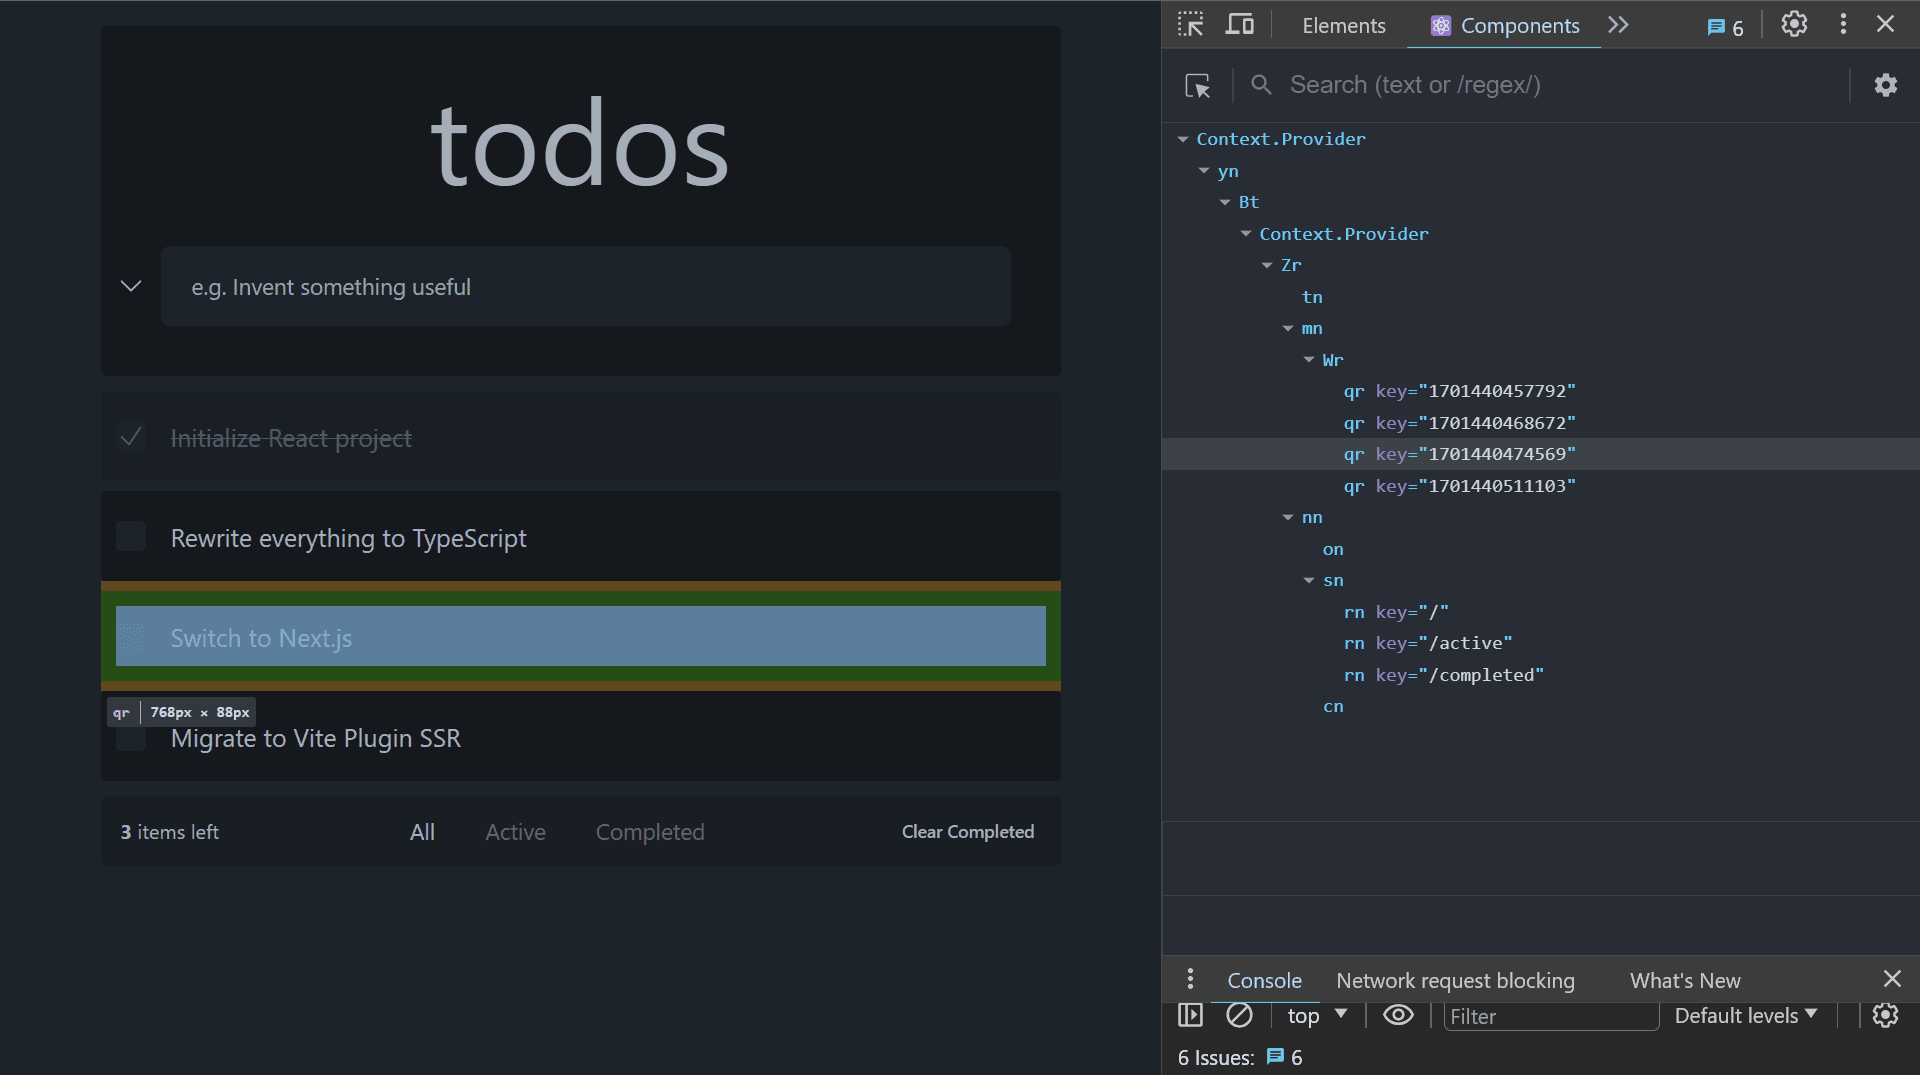Filter todos by the Active link
This screenshot has height=1075, width=1920.
pos(515,832)
